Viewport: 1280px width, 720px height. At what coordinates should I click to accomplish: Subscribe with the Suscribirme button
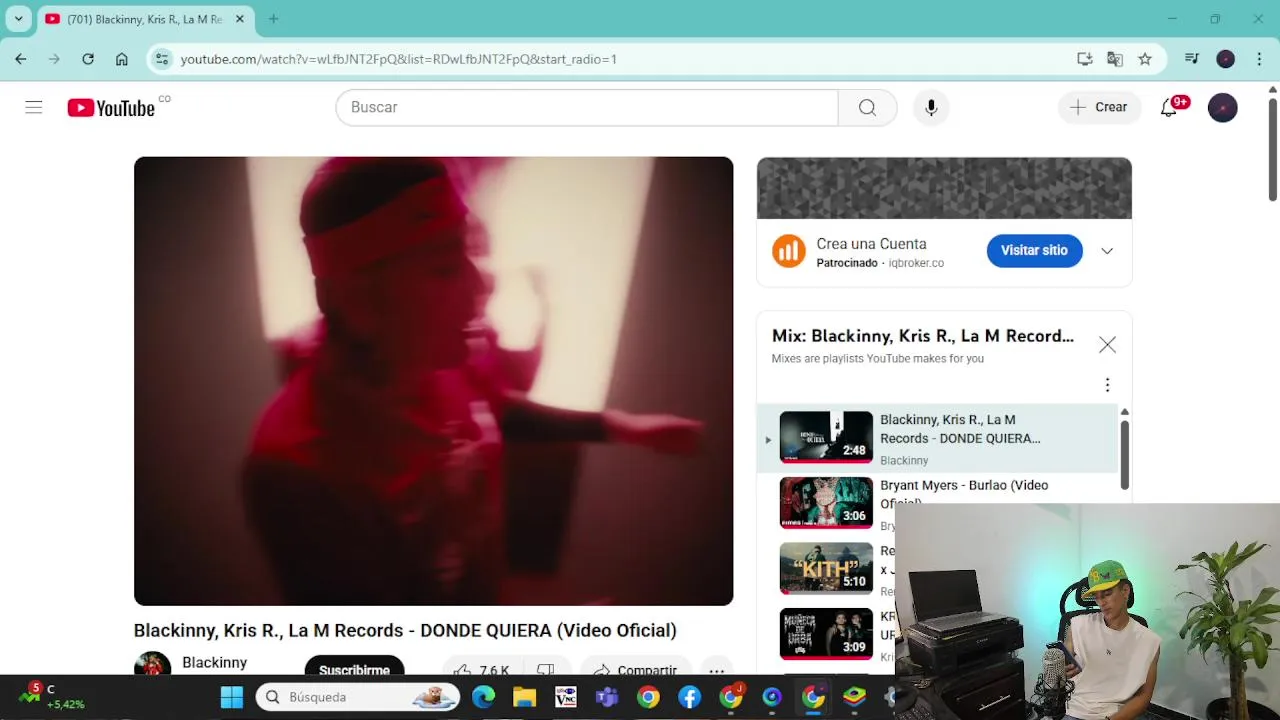(354, 667)
